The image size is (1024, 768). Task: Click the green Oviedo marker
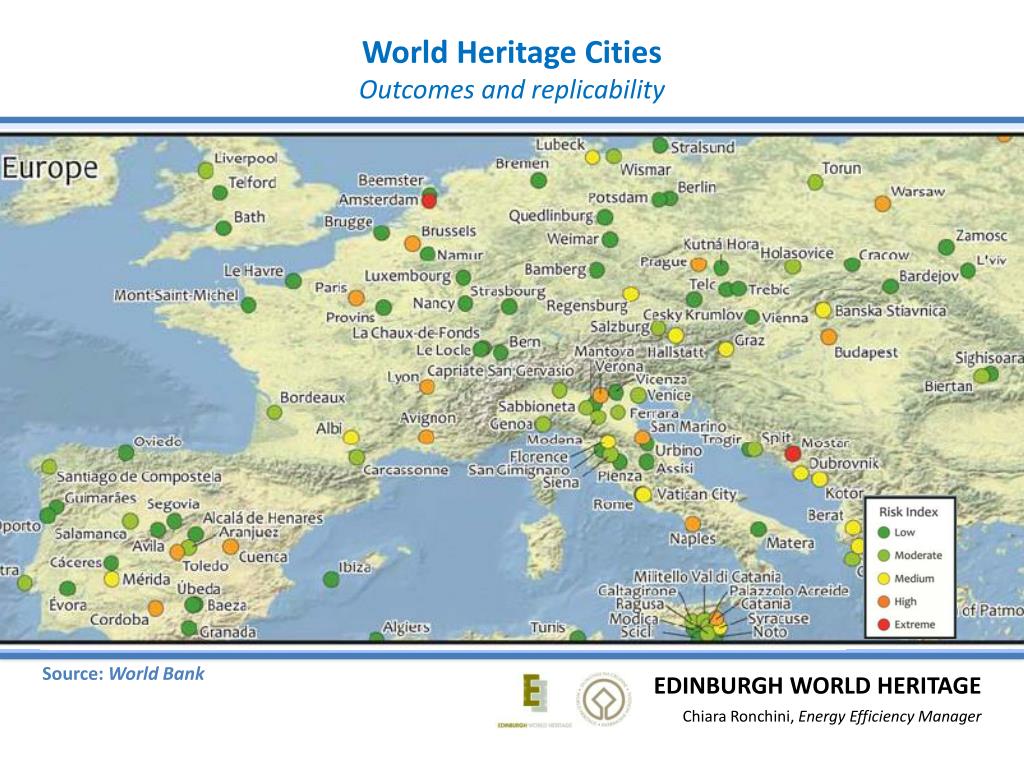[126, 452]
